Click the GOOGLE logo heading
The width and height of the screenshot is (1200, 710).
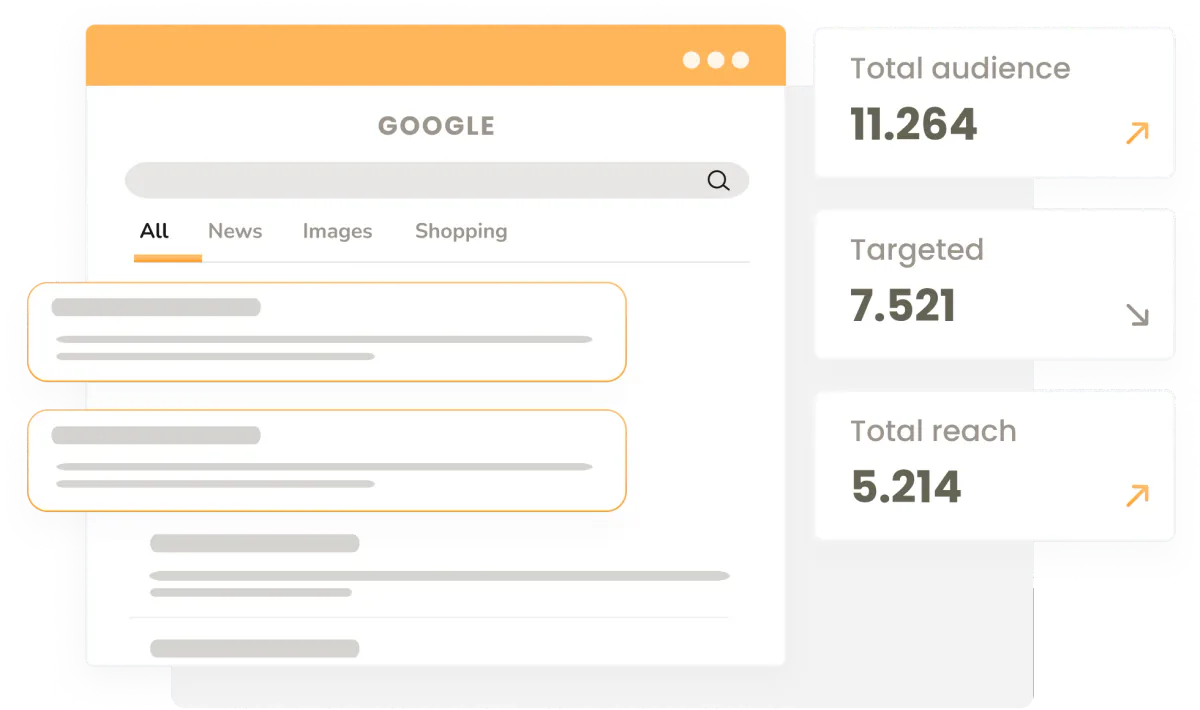436,126
